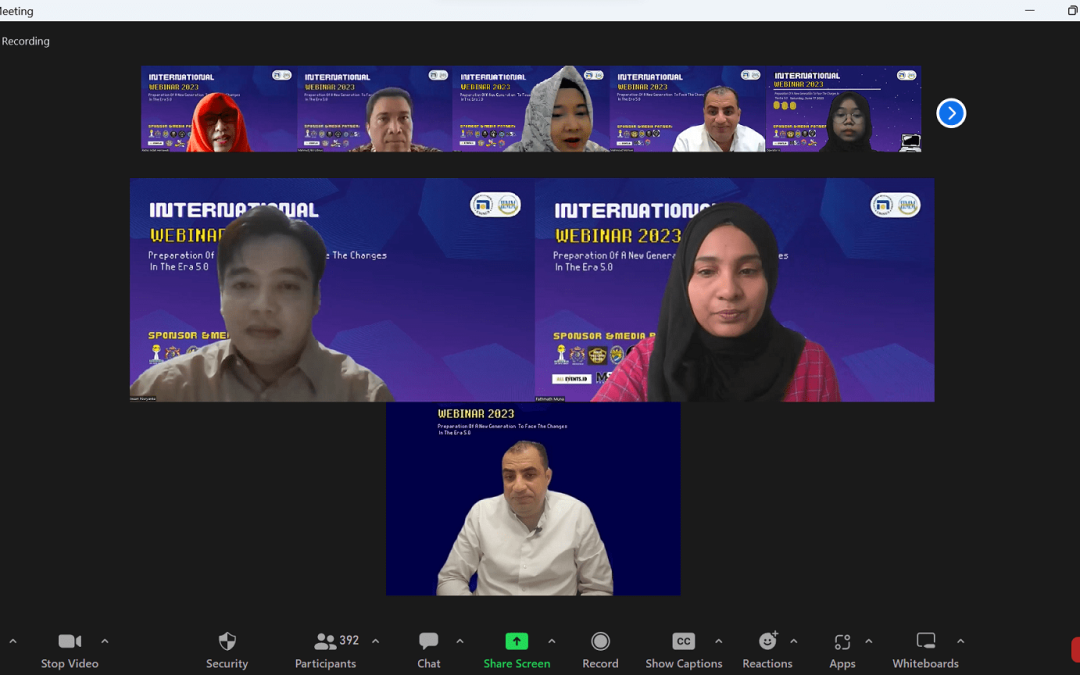Screen dimensions: 1080x675
Task: Select the red hijab participant thumbnail
Action: coord(219,109)
